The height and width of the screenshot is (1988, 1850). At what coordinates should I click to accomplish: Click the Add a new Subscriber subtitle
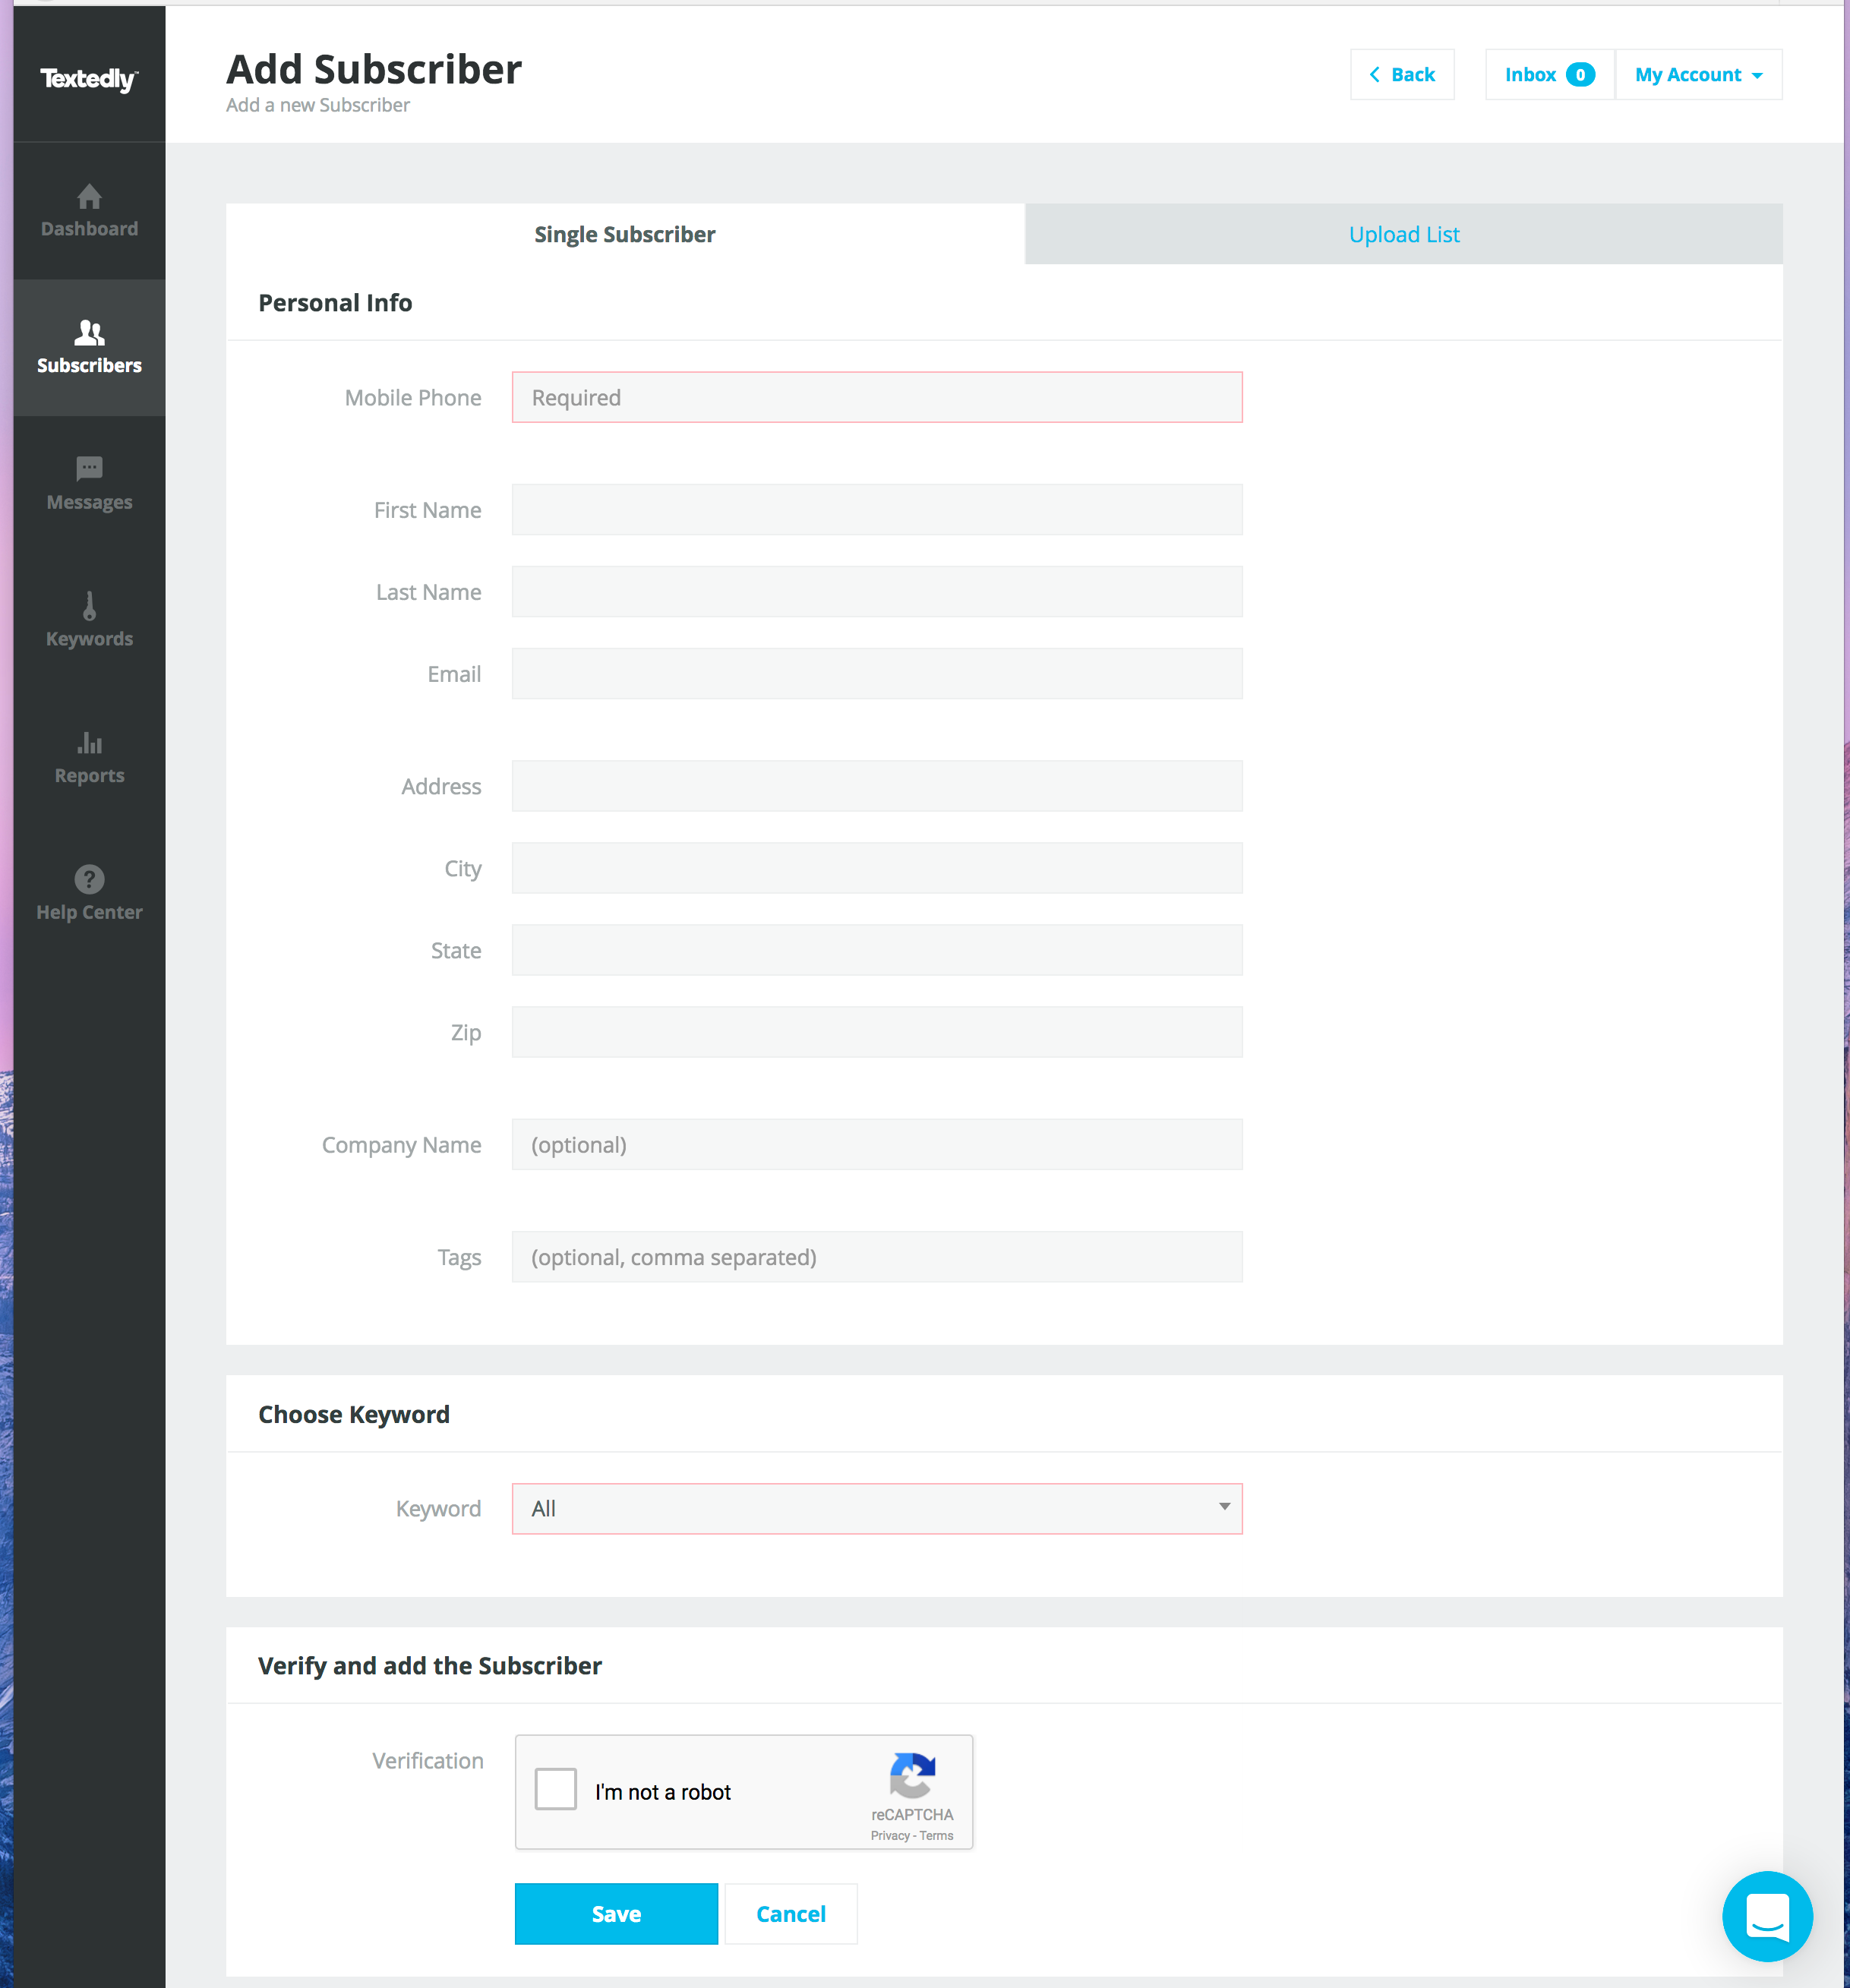click(x=318, y=105)
